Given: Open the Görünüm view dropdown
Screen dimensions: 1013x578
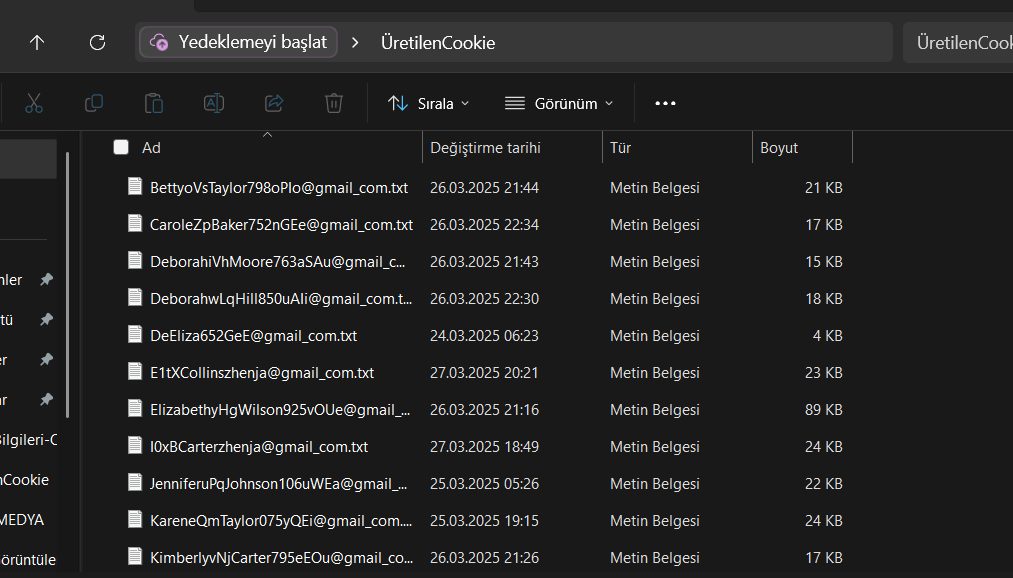Looking at the screenshot, I should (x=559, y=103).
